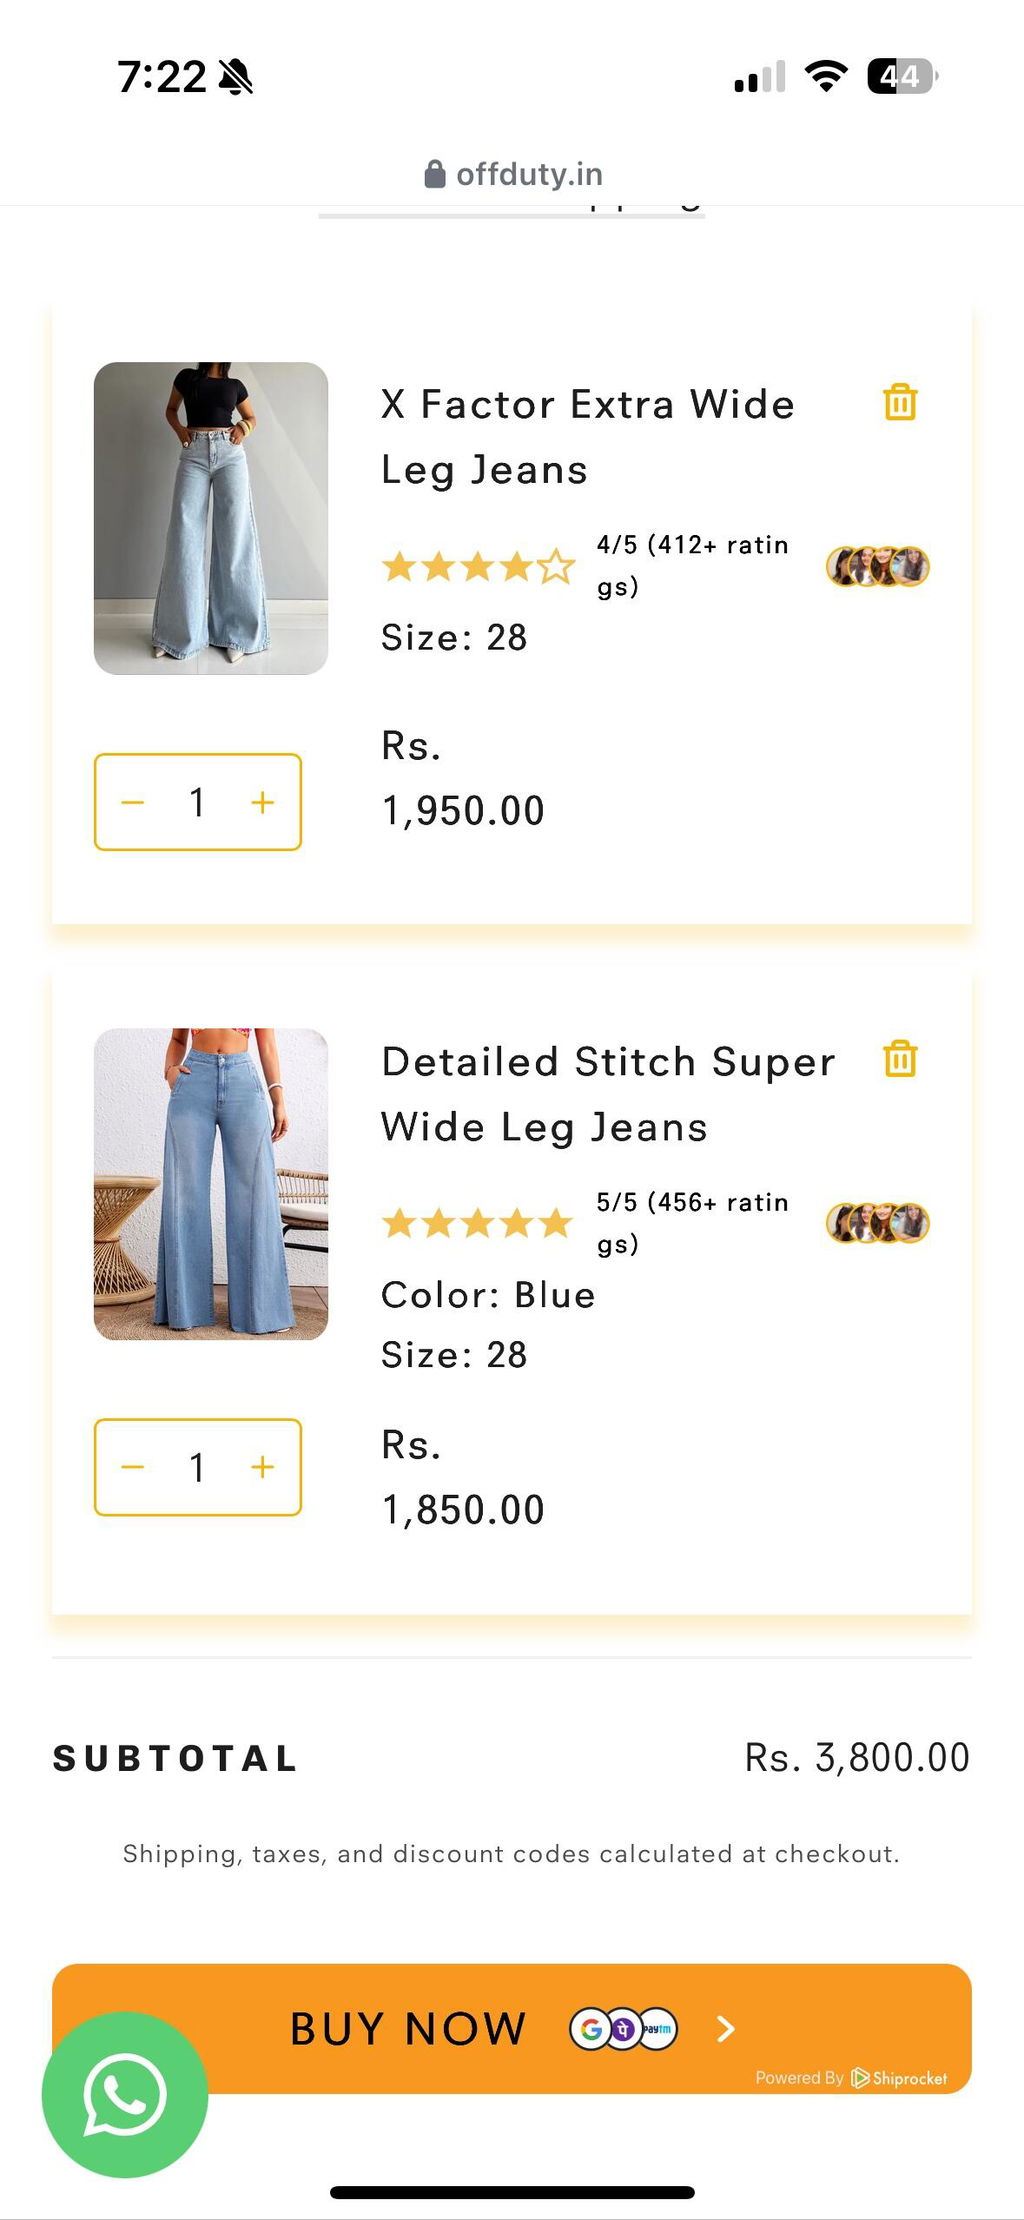View X Factor jeans product thumbnail
Image resolution: width=1024 pixels, height=2220 pixels.
point(211,518)
